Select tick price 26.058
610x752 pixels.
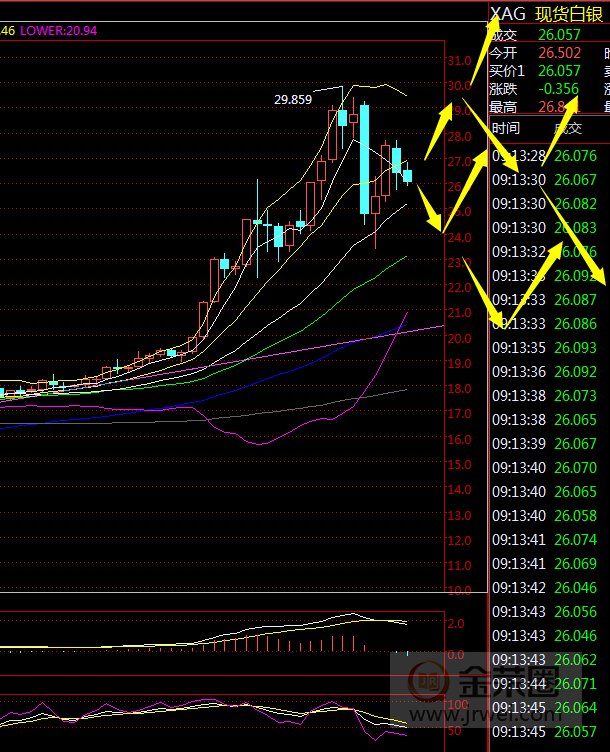point(575,516)
